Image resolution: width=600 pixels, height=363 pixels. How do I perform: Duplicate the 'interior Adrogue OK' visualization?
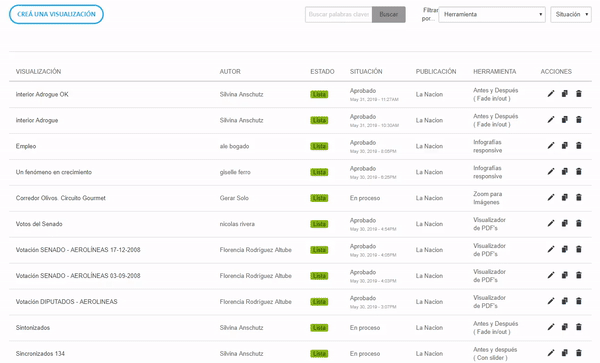coord(564,94)
